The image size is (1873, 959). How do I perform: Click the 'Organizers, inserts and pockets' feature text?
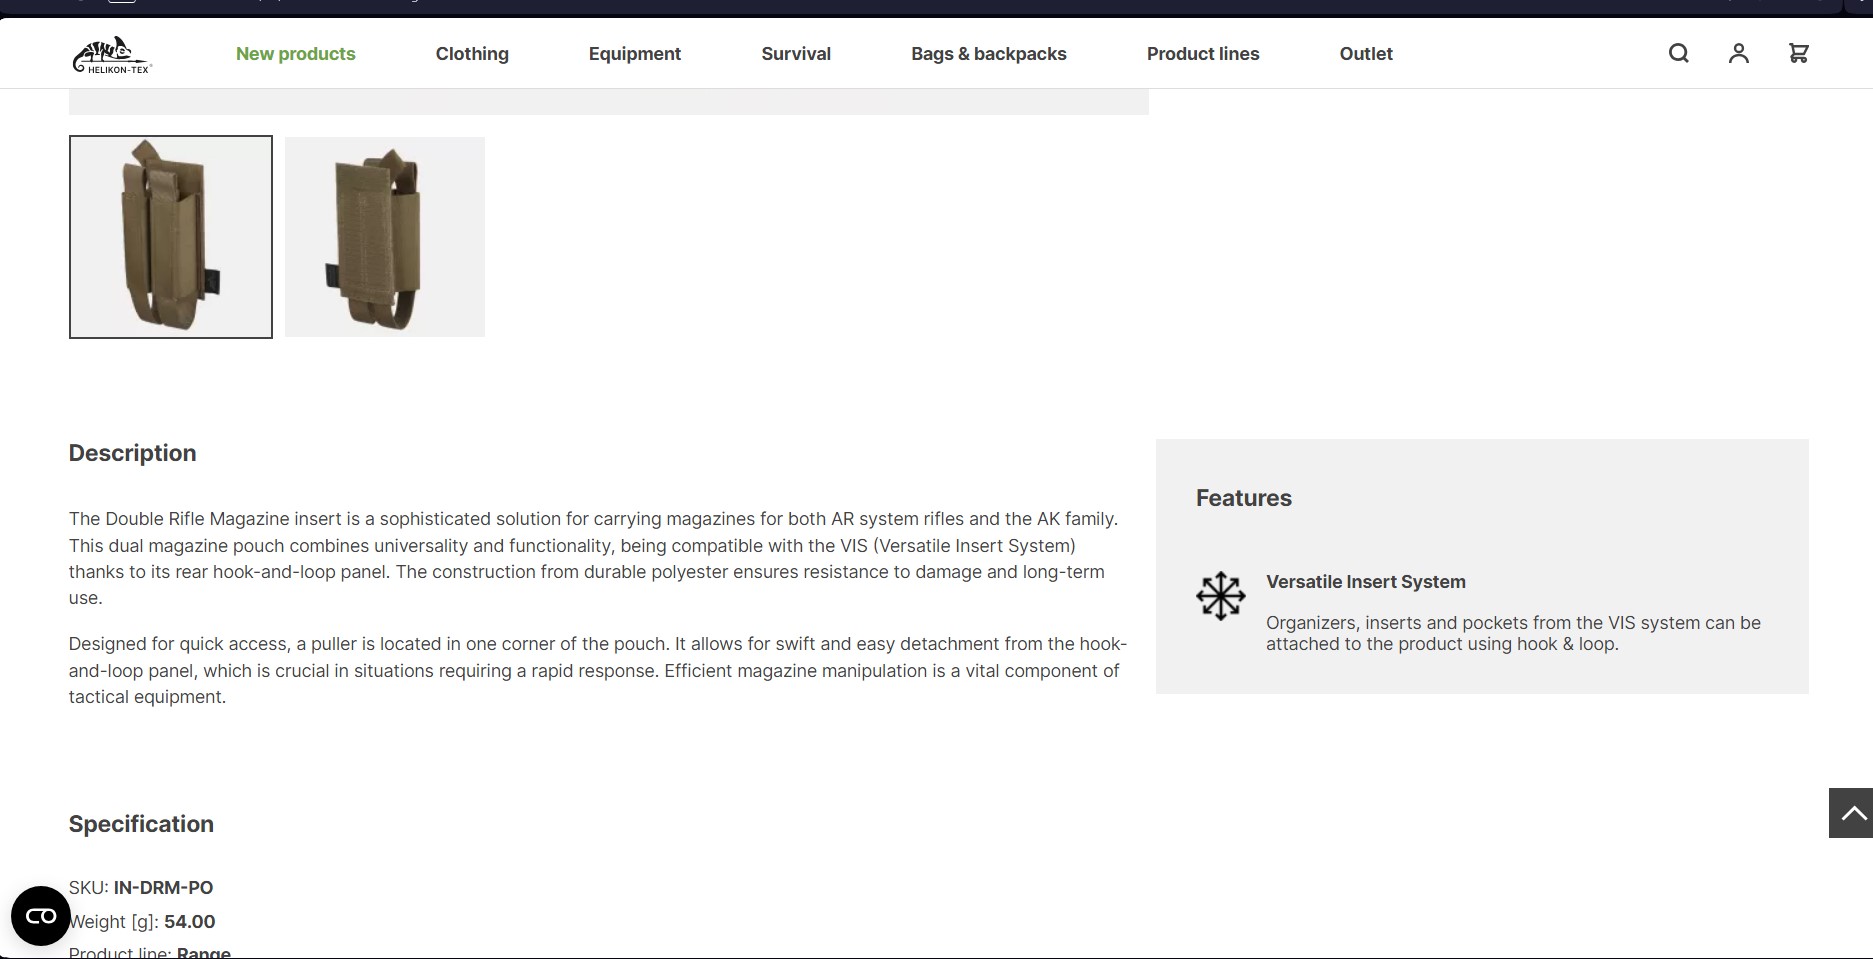[1513, 633]
